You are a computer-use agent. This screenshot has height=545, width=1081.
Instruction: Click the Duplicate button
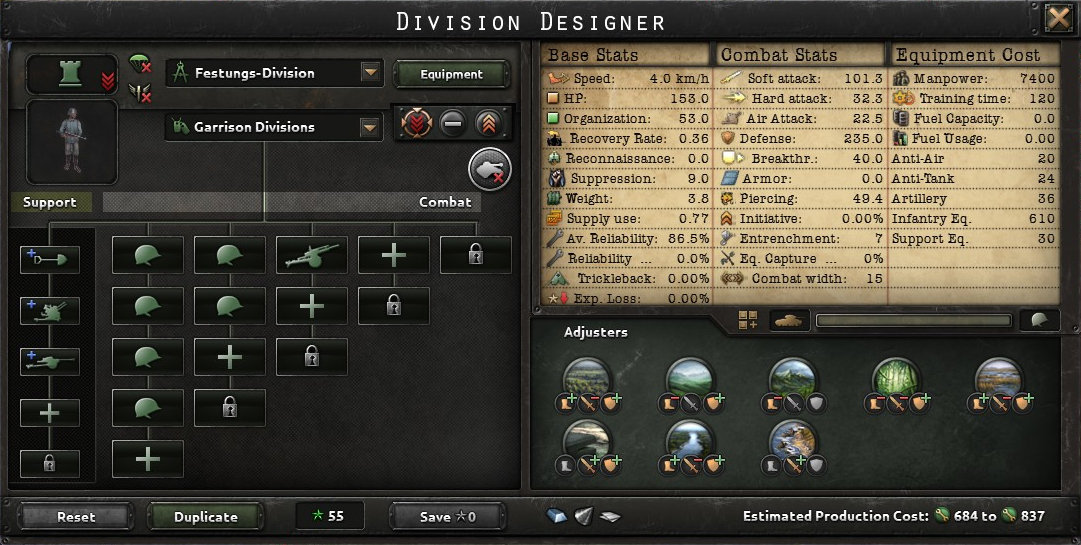pos(205,517)
